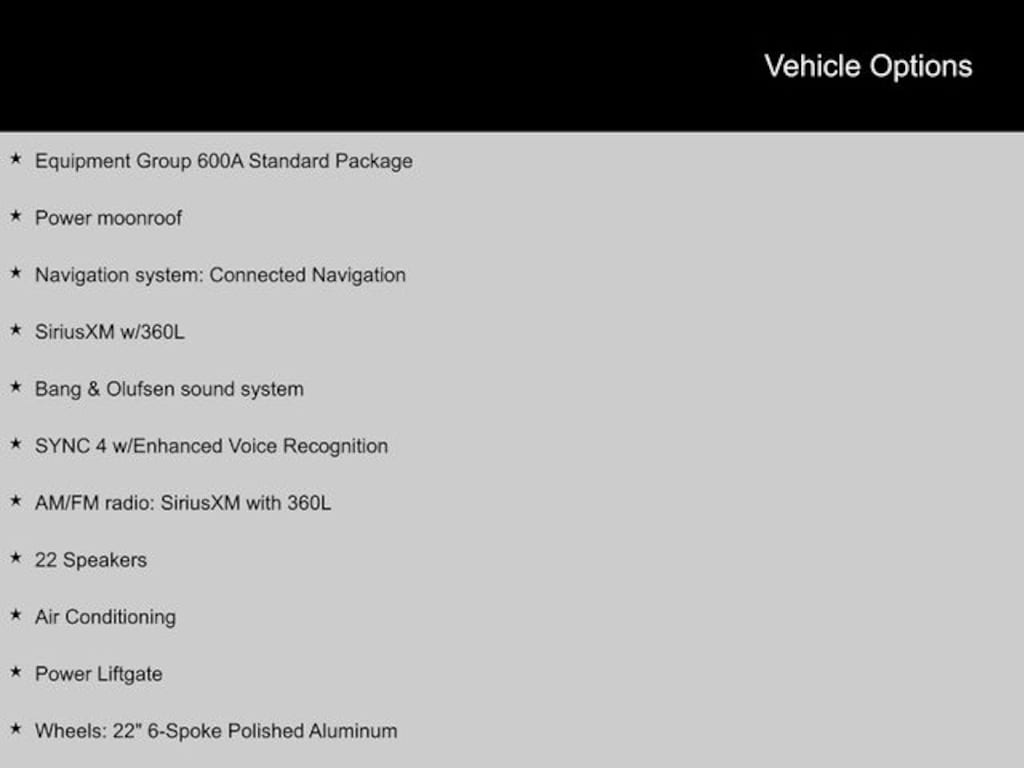Viewport: 1024px width, 768px height.
Task: Click the SiriusXM w/360L option text
Action: [109, 332]
